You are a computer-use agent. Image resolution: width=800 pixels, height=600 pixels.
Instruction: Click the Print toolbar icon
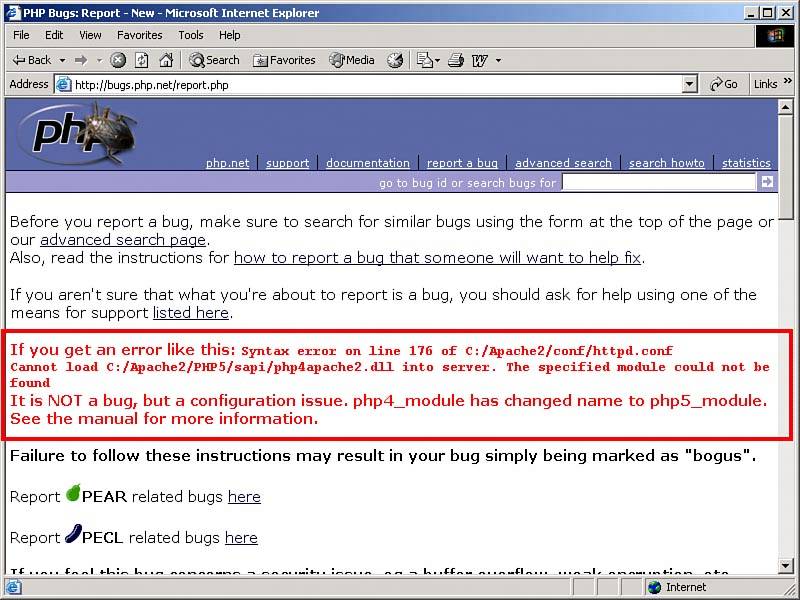456,60
